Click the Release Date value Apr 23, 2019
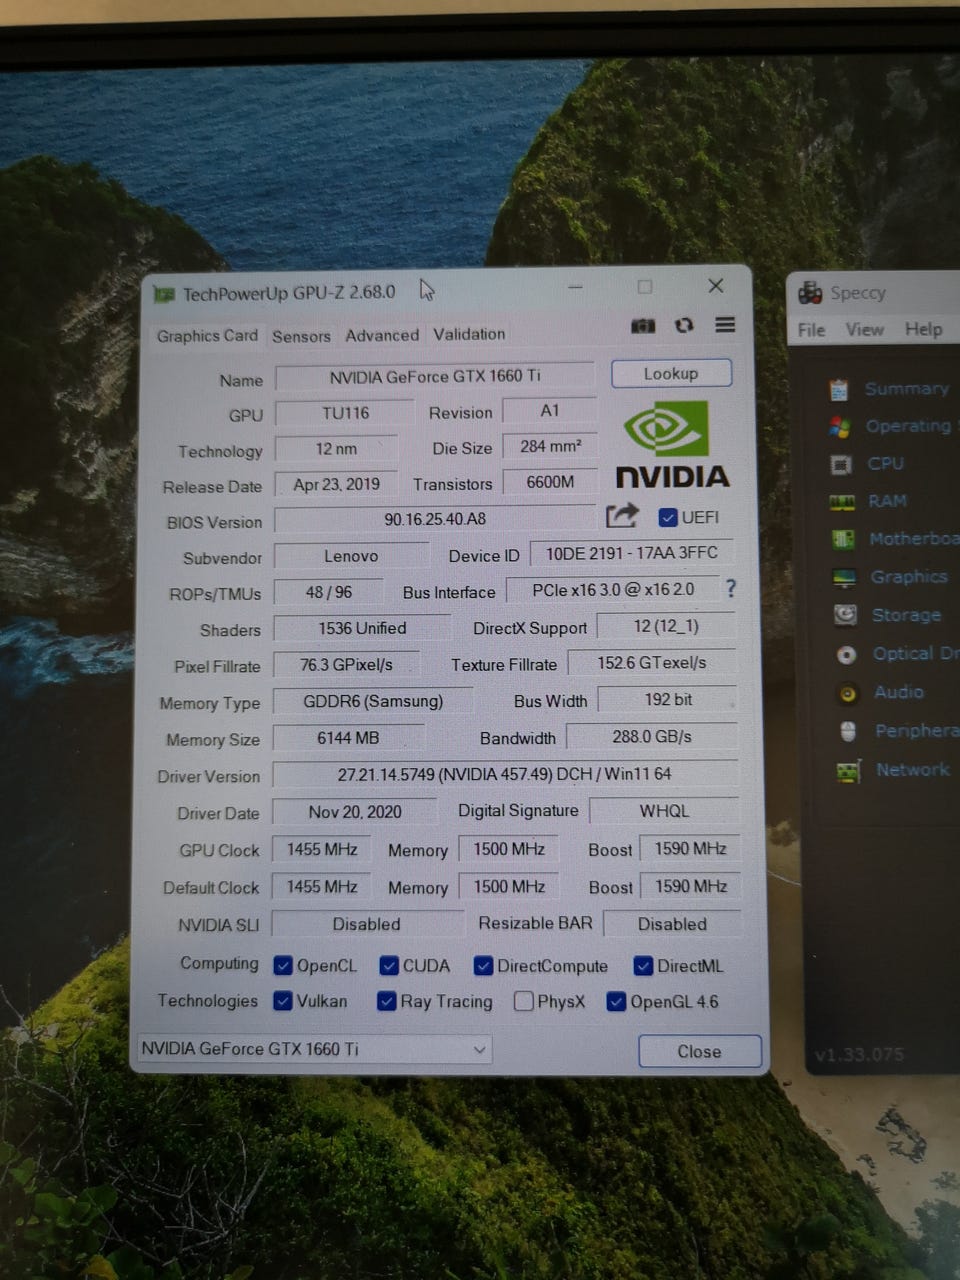Screen dimensions: 960x1280 tap(336, 484)
